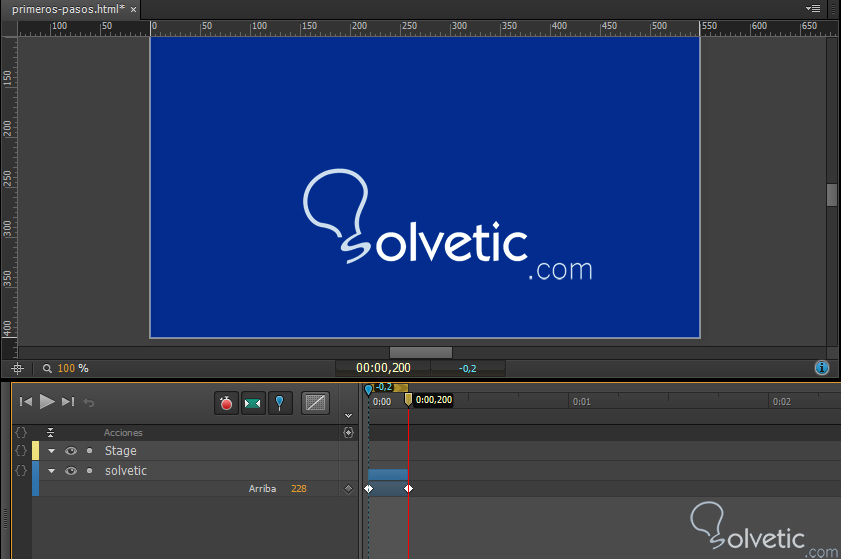Image resolution: width=841 pixels, height=559 pixels.
Task: Jump to the end of the timeline
Action: coord(68,401)
